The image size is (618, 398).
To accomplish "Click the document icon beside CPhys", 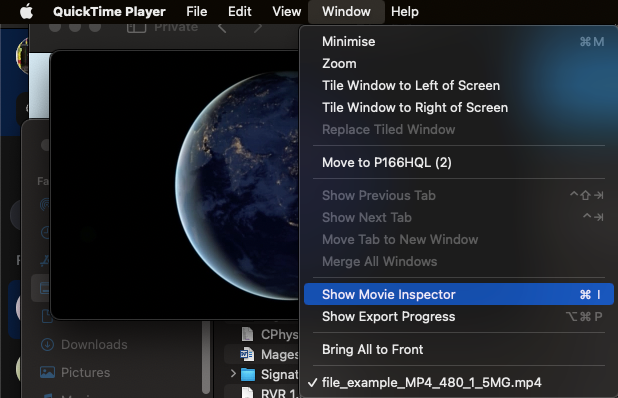I will pyautogui.click(x=247, y=334).
